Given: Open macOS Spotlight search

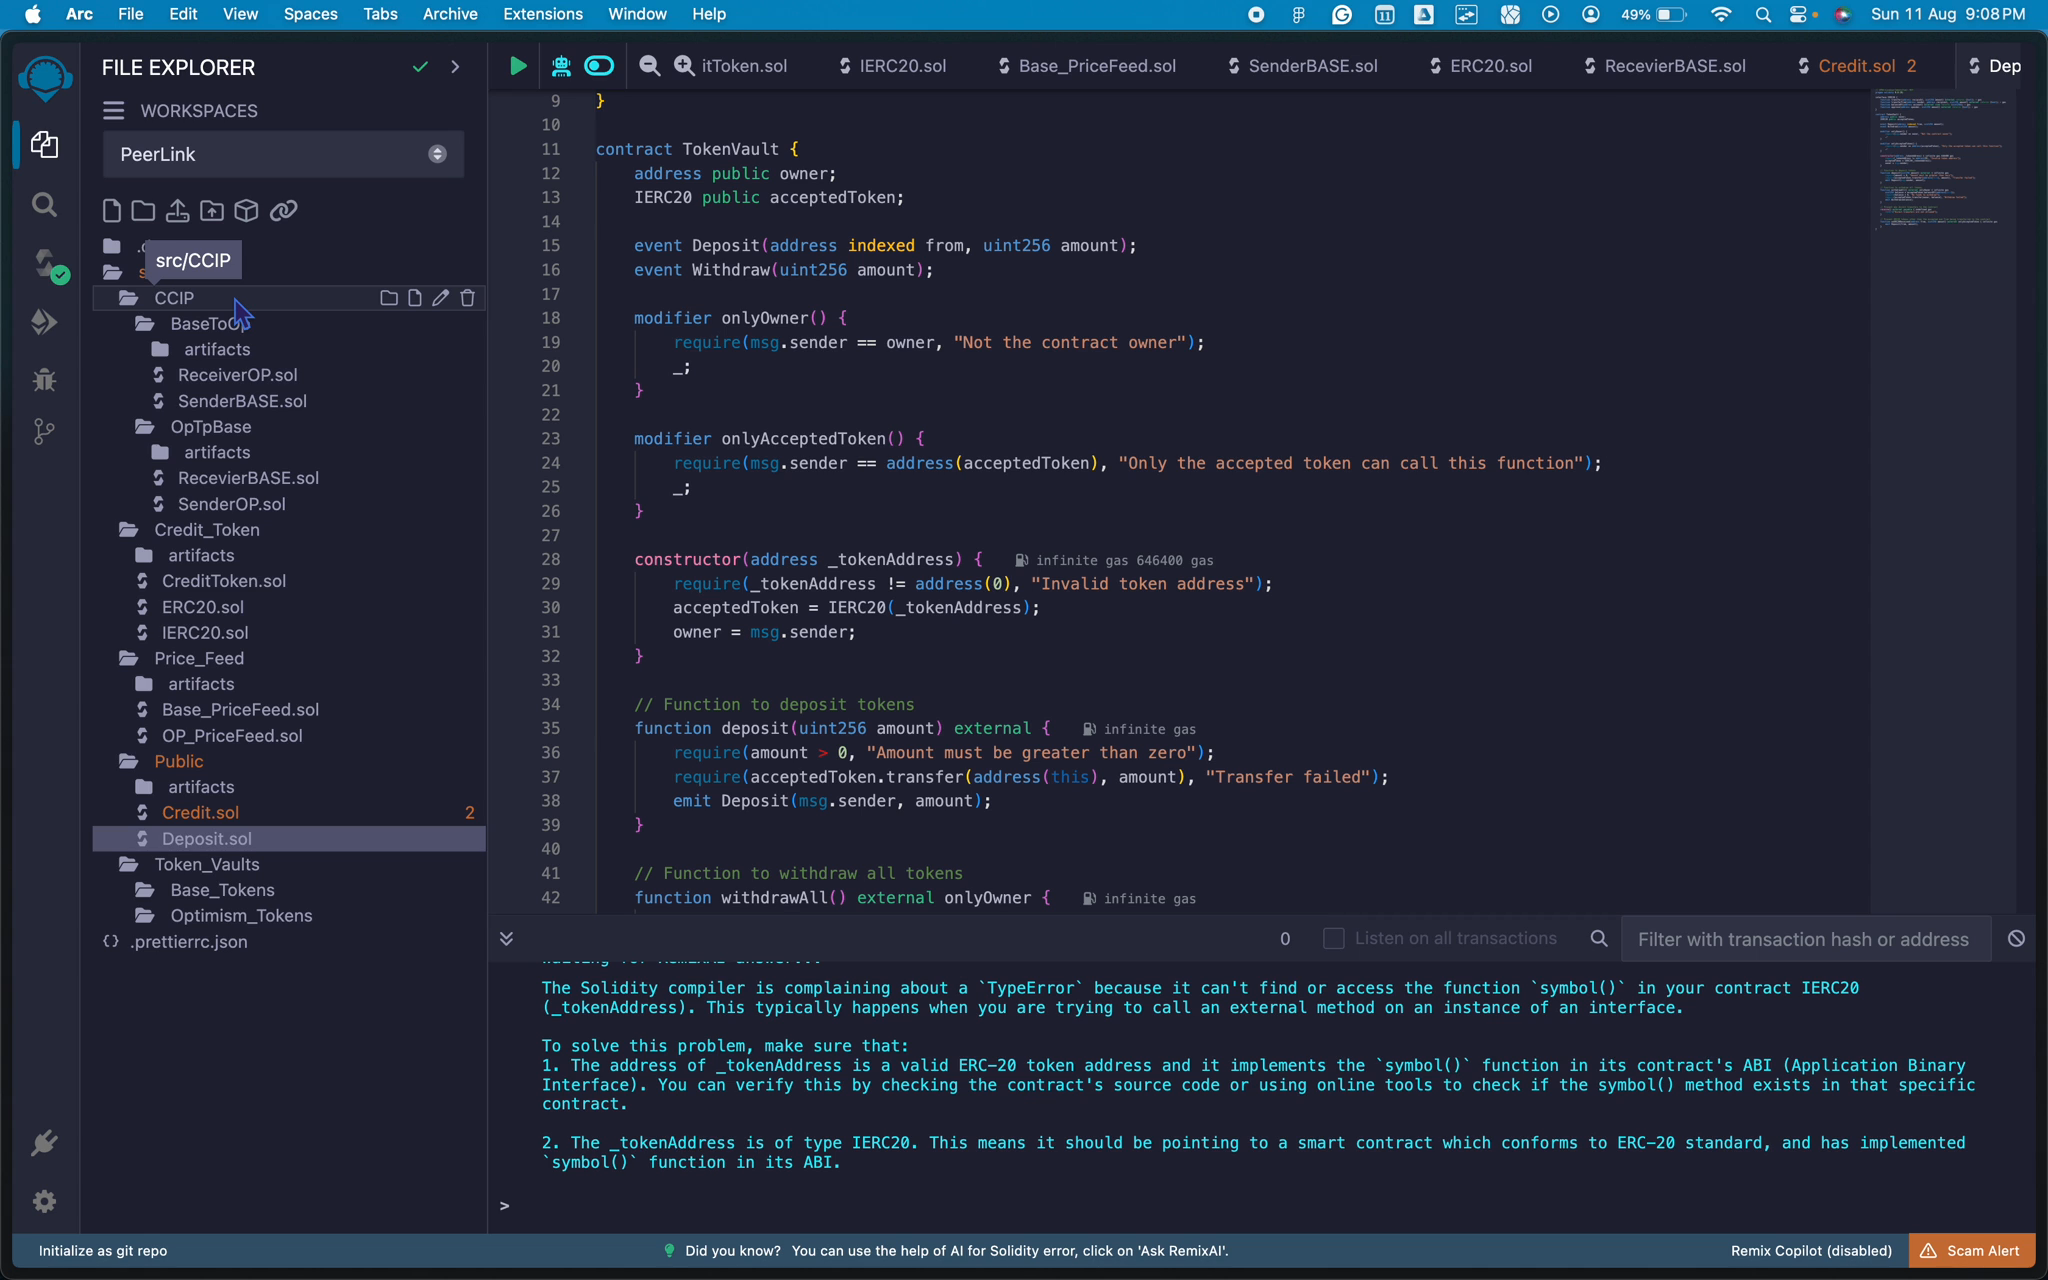Looking at the screenshot, I should [1762, 14].
